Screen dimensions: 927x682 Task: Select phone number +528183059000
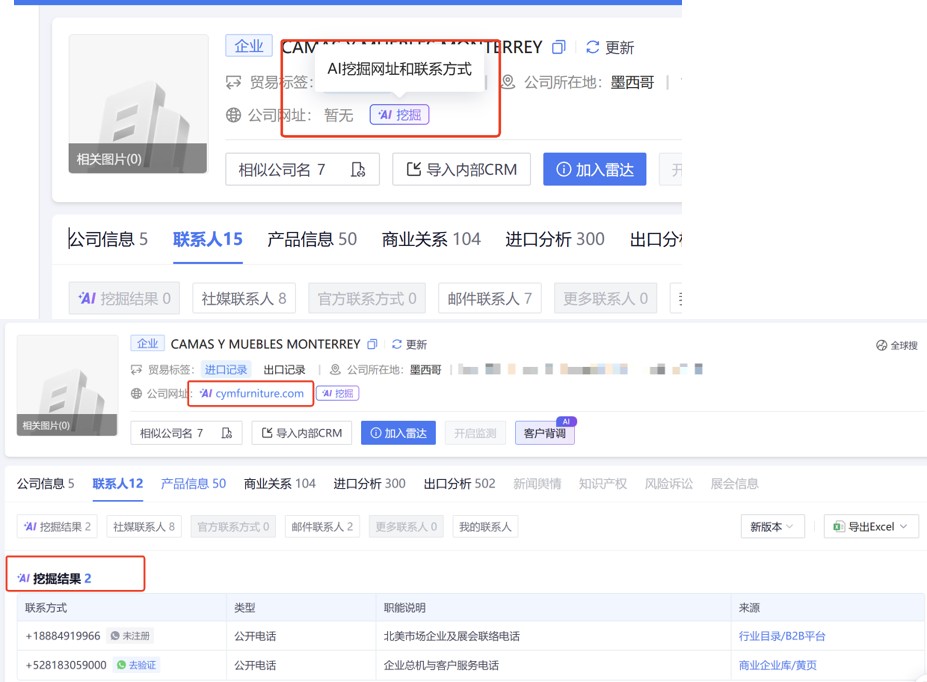[x=66, y=665]
